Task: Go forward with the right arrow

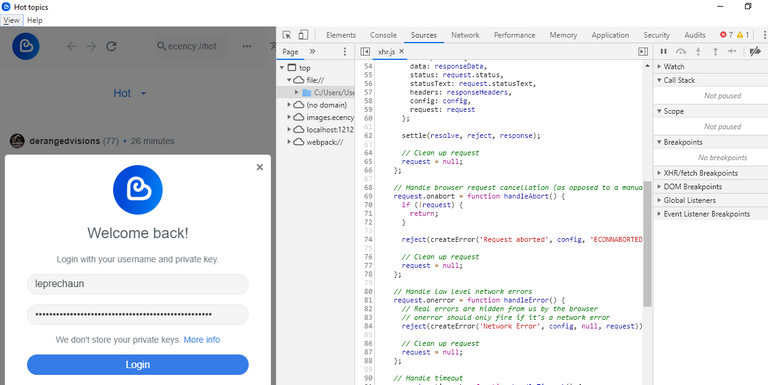Action: (91, 47)
